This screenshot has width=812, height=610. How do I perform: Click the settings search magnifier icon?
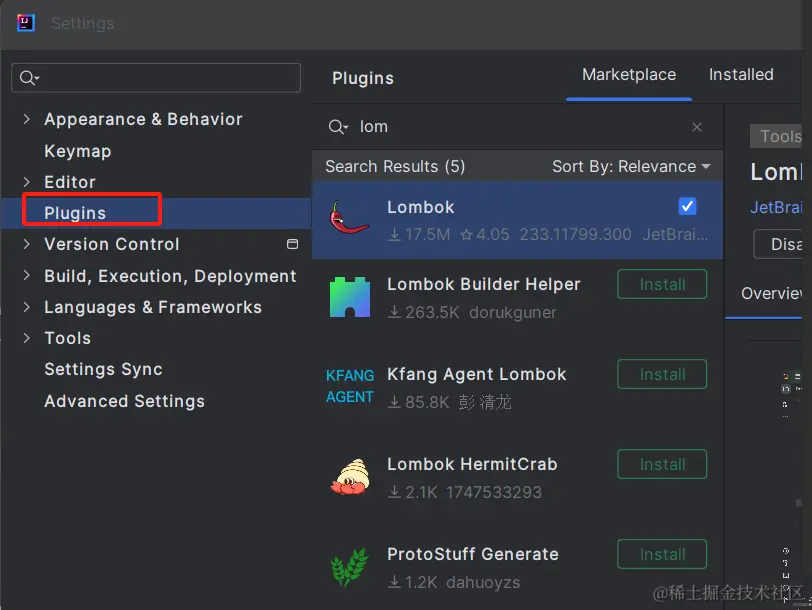point(28,78)
